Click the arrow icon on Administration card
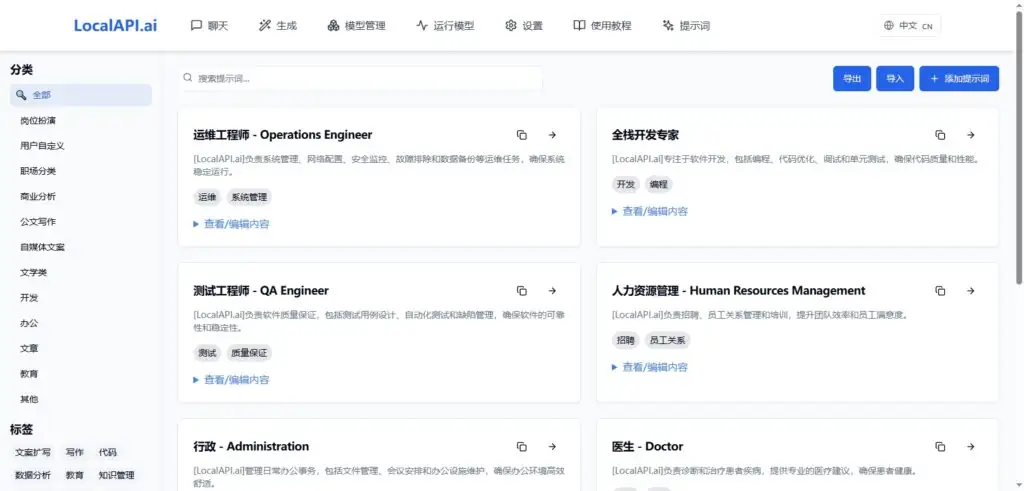 [552, 447]
